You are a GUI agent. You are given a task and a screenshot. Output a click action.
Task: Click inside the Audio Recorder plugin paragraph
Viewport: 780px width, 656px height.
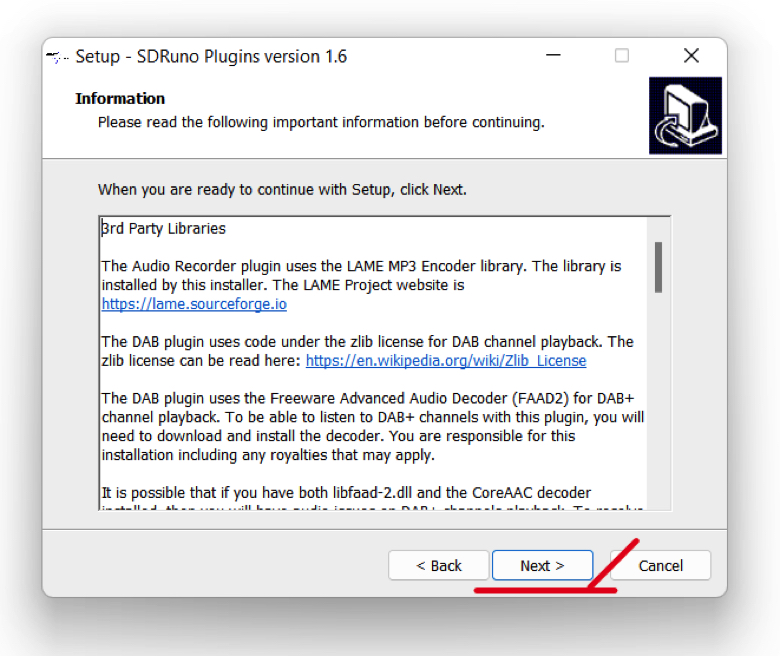(x=361, y=284)
